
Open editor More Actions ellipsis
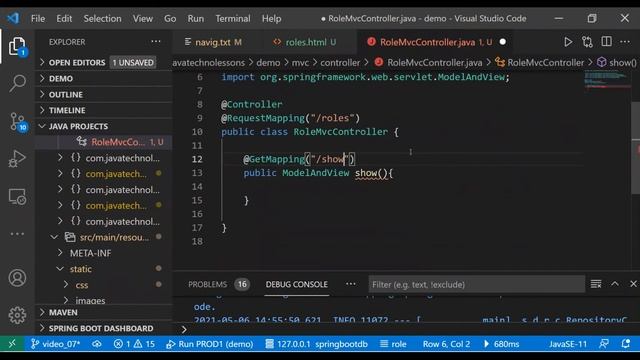point(625,42)
